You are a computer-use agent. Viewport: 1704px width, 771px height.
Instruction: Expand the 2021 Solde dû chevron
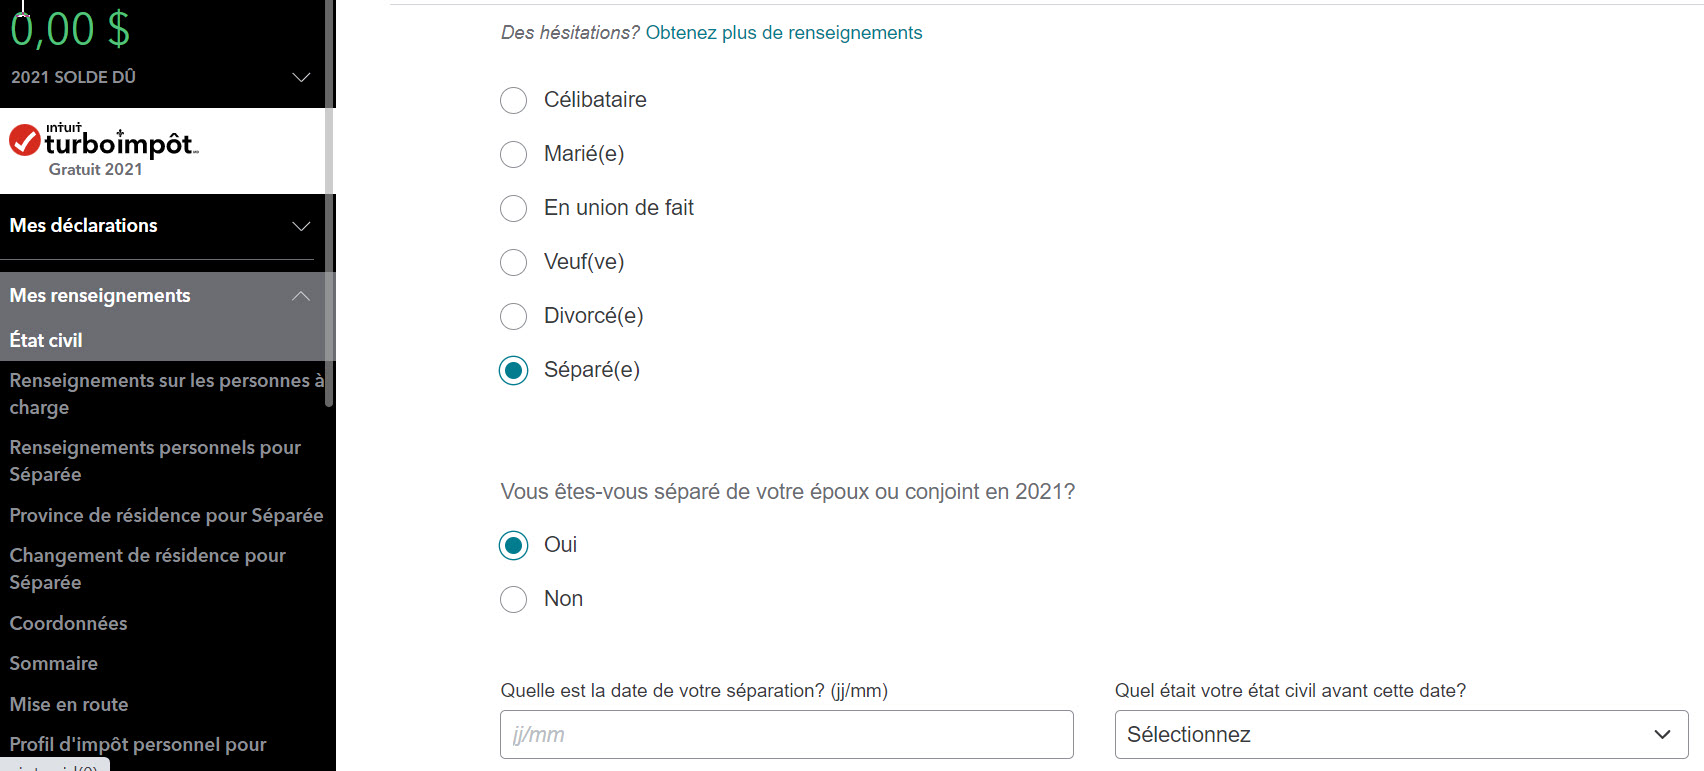301,77
